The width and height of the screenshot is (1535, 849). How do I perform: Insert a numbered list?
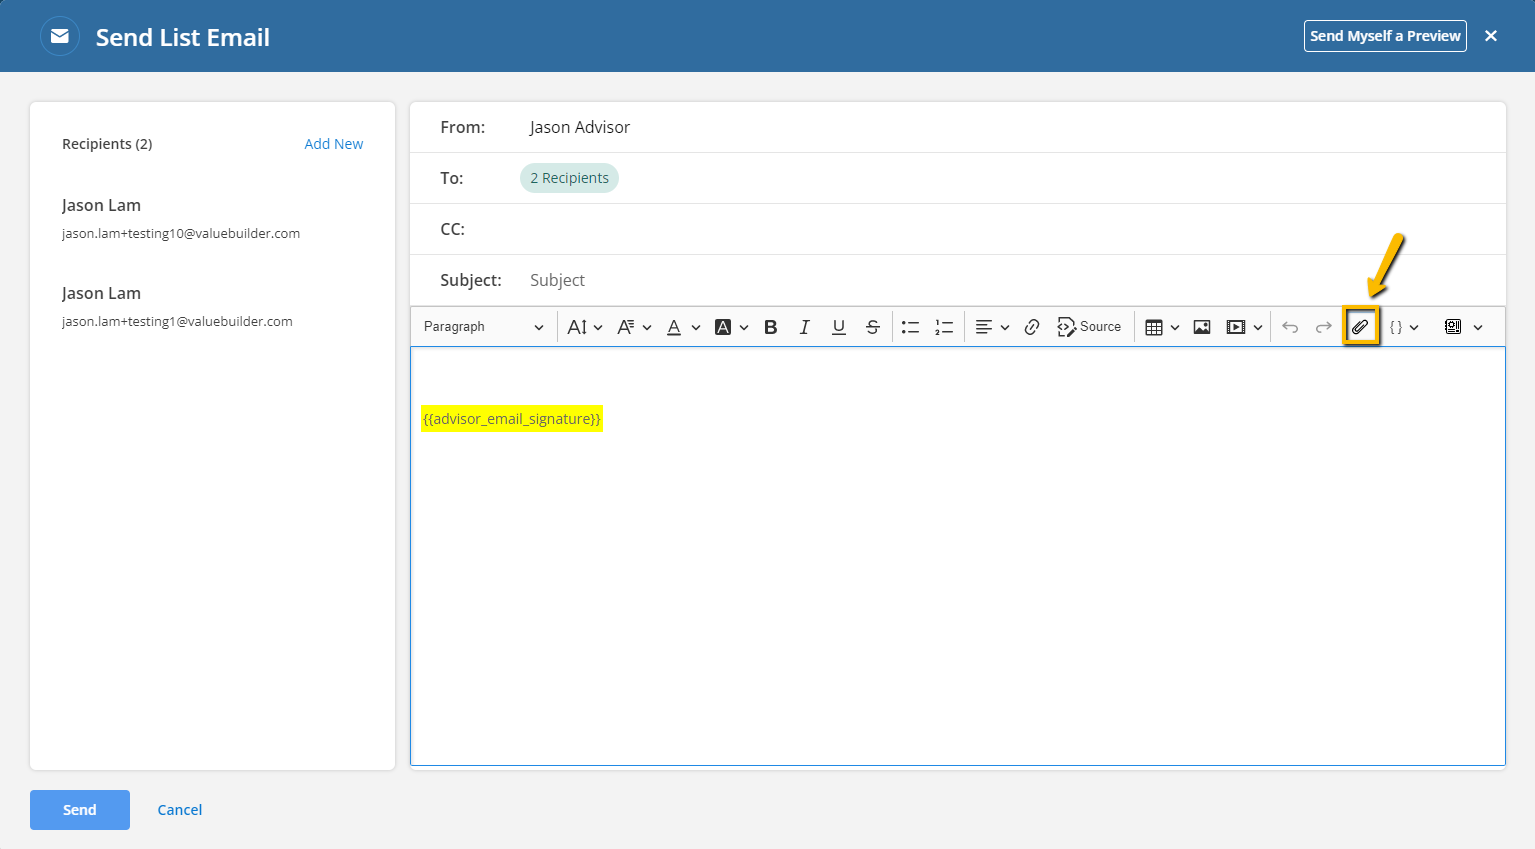pos(944,327)
